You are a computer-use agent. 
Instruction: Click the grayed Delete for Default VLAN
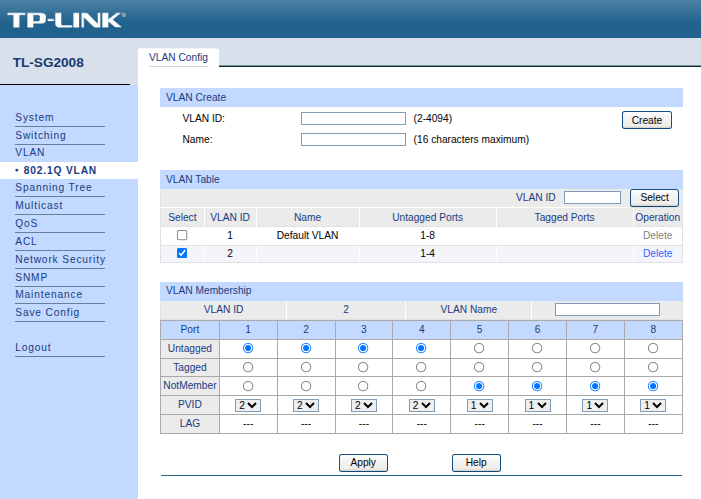(657, 235)
